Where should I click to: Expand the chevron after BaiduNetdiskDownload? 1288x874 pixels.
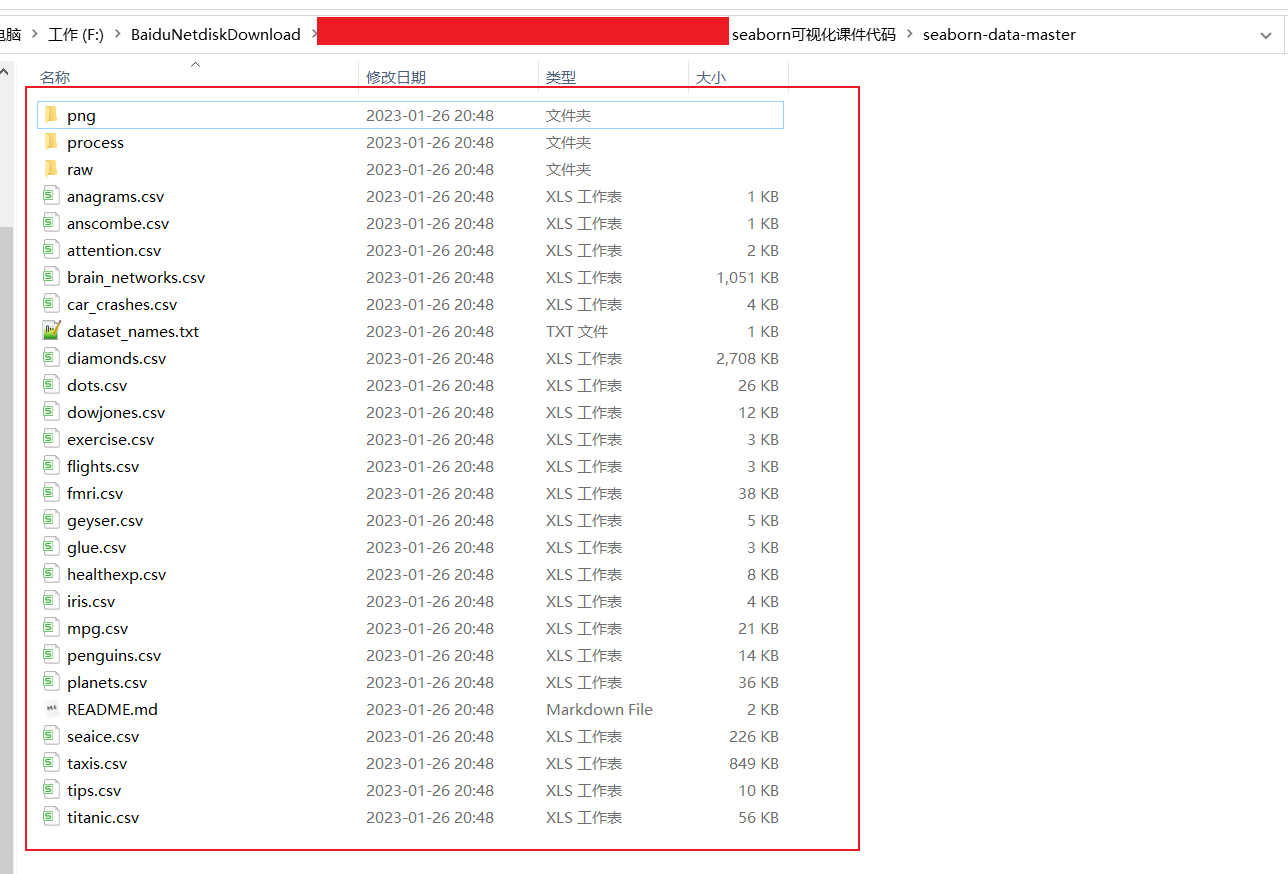(x=315, y=34)
